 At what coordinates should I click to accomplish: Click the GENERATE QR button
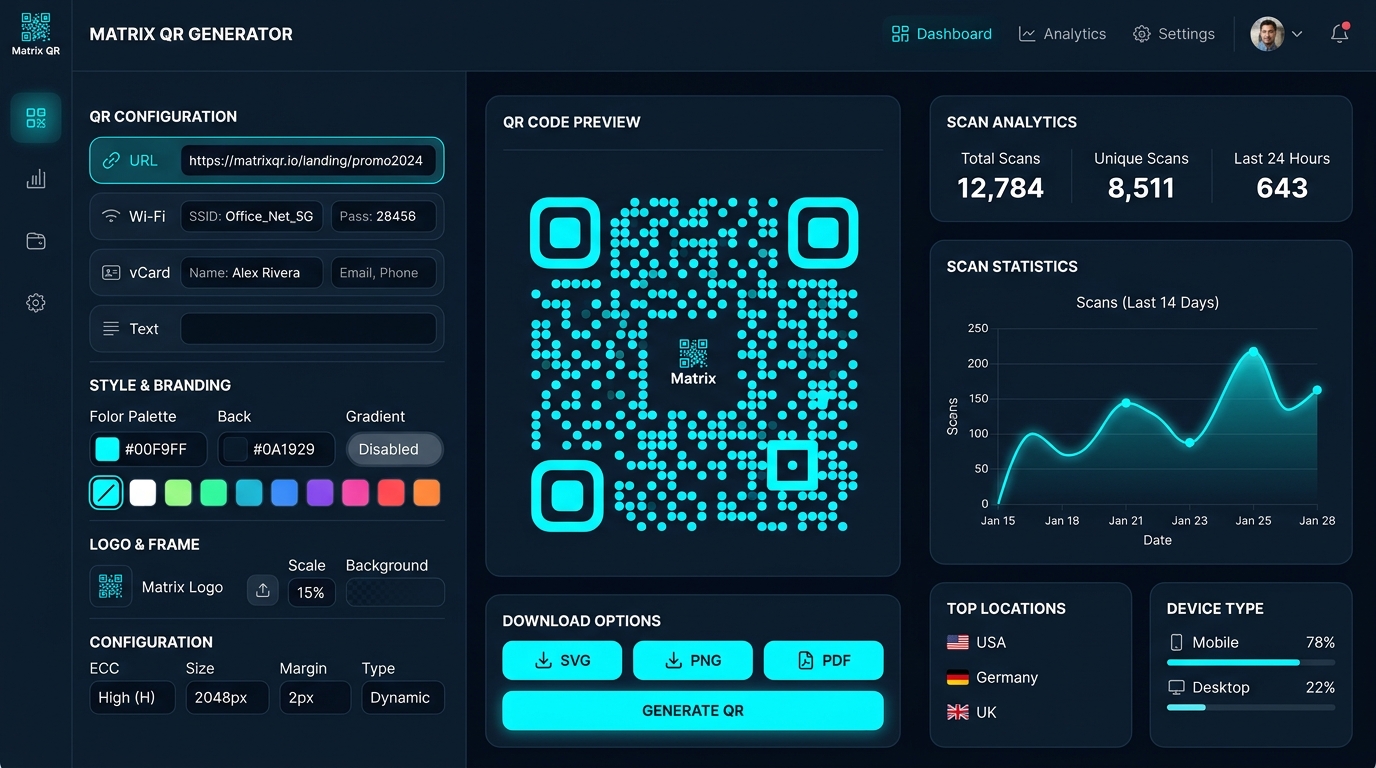(x=693, y=710)
